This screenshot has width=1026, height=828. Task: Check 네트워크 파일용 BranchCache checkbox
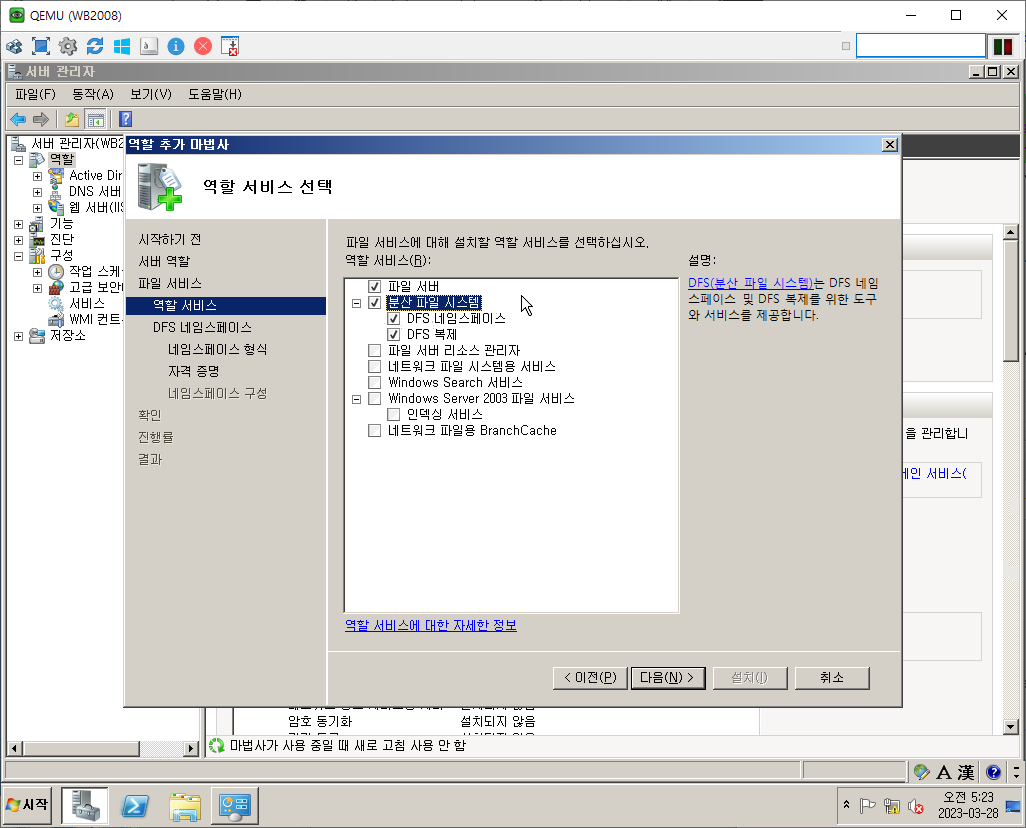pos(375,431)
